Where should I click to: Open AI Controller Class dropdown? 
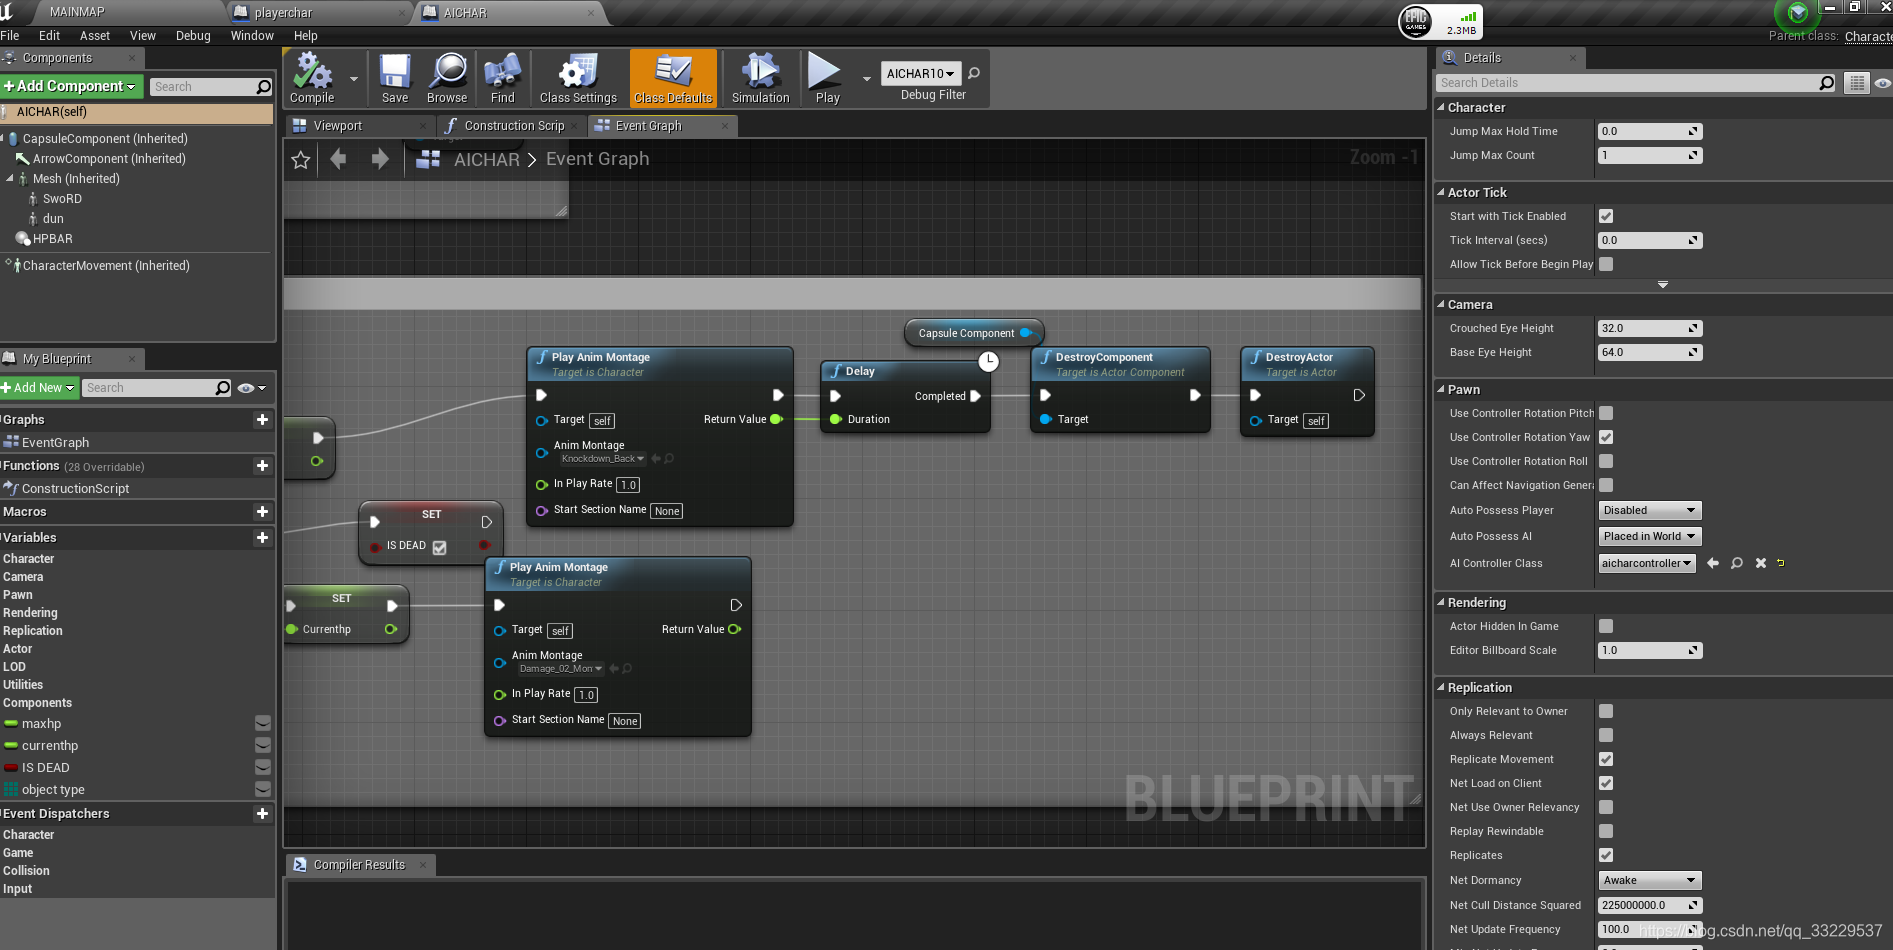tap(1646, 563)
